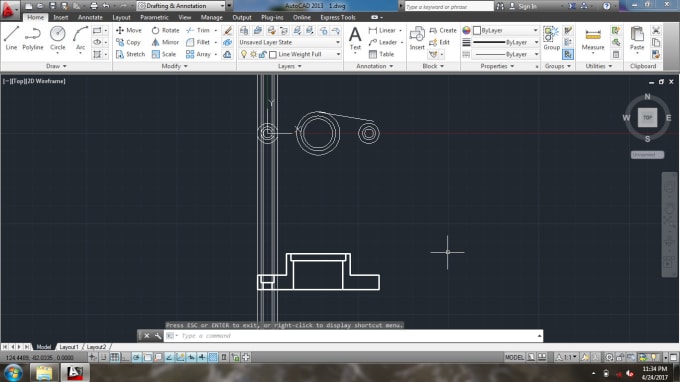Viewport: 680px width, 382px height.
Task: Expand the Draw panel
Action: click(x=56, y=66)
